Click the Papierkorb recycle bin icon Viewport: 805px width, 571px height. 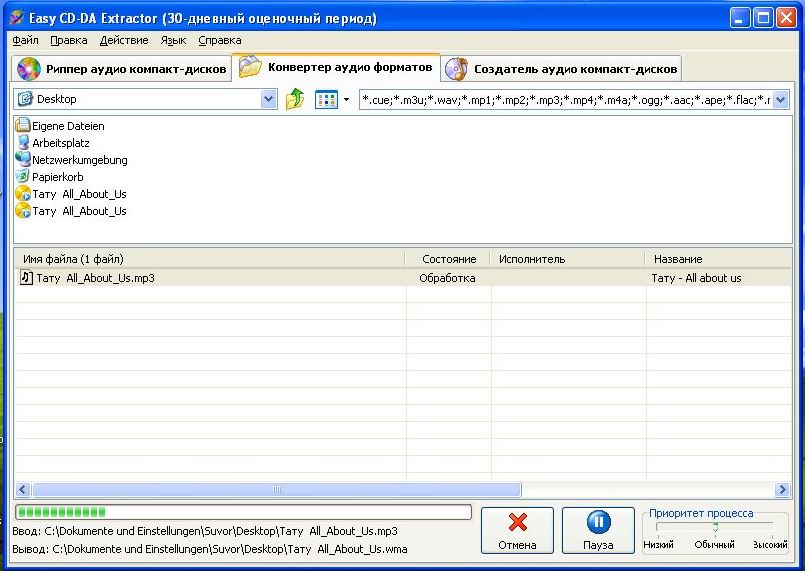pyautogui.click(x=23, y=176)
